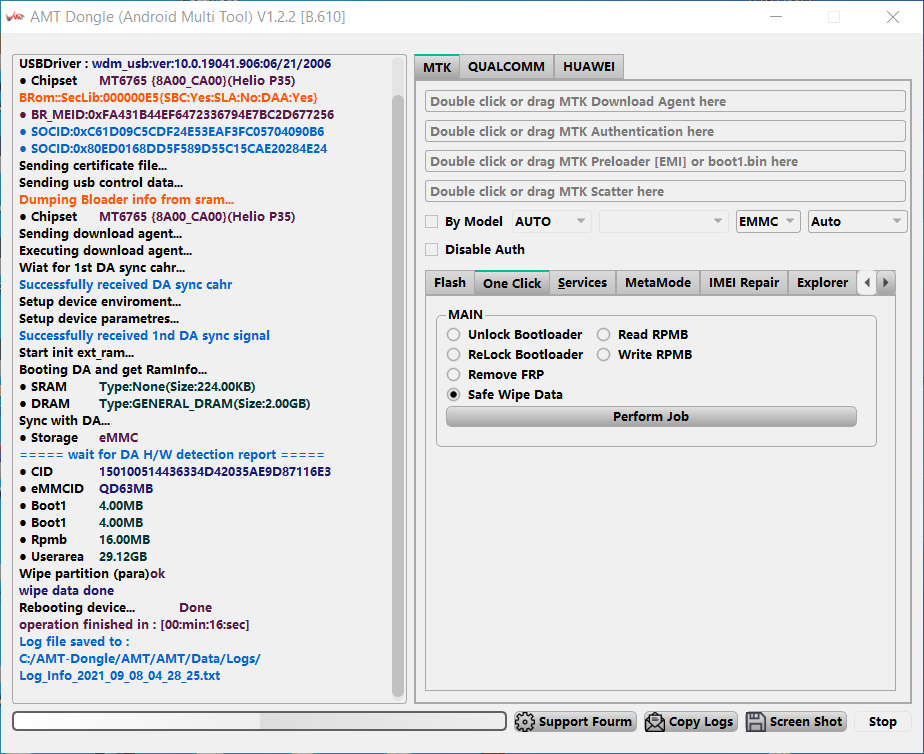Click the 'Rebooting device... Done' log line

coord(116,608)
